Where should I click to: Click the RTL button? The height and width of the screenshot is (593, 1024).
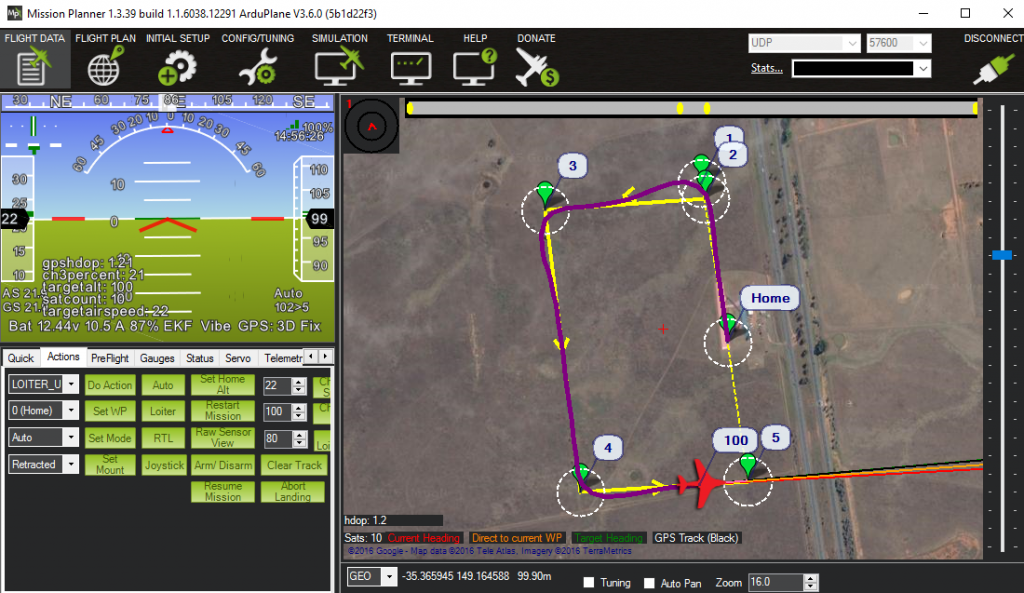click(x=163, y=438)
